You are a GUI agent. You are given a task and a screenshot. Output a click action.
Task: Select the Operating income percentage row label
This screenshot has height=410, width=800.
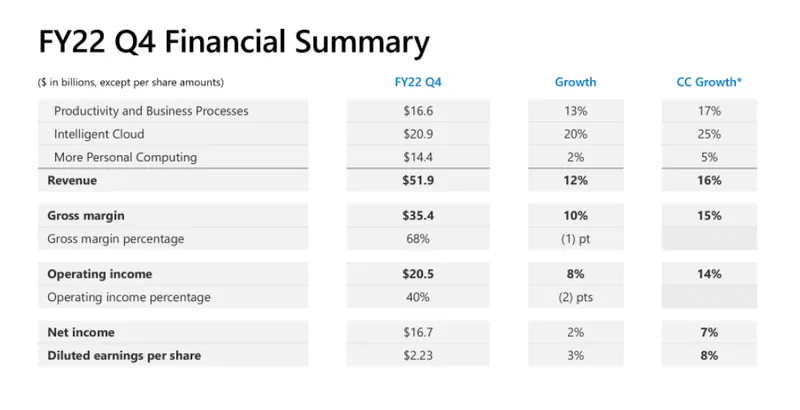coord(129,297)
